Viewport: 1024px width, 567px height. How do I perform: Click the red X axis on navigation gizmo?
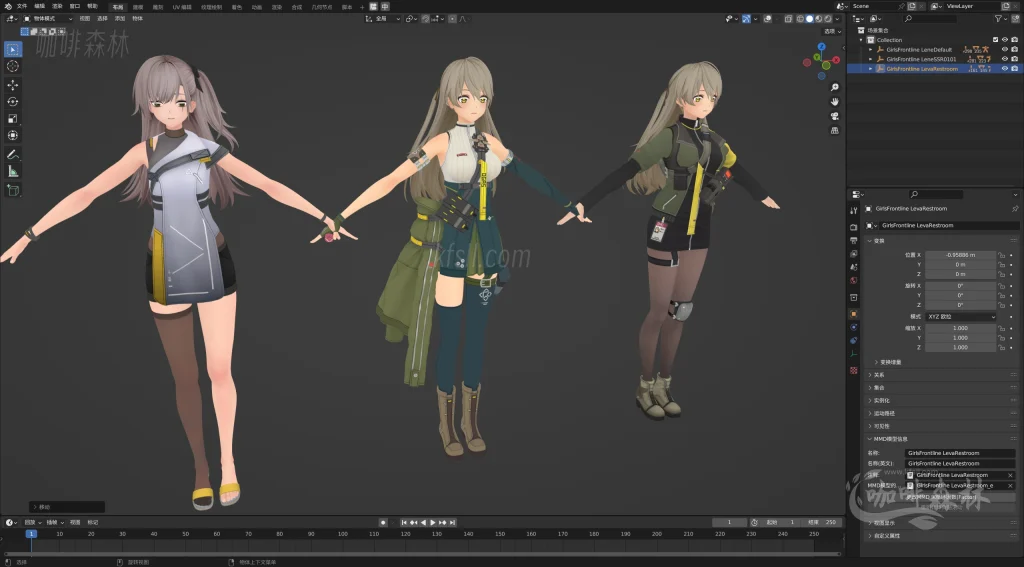[x=836, y=59]
